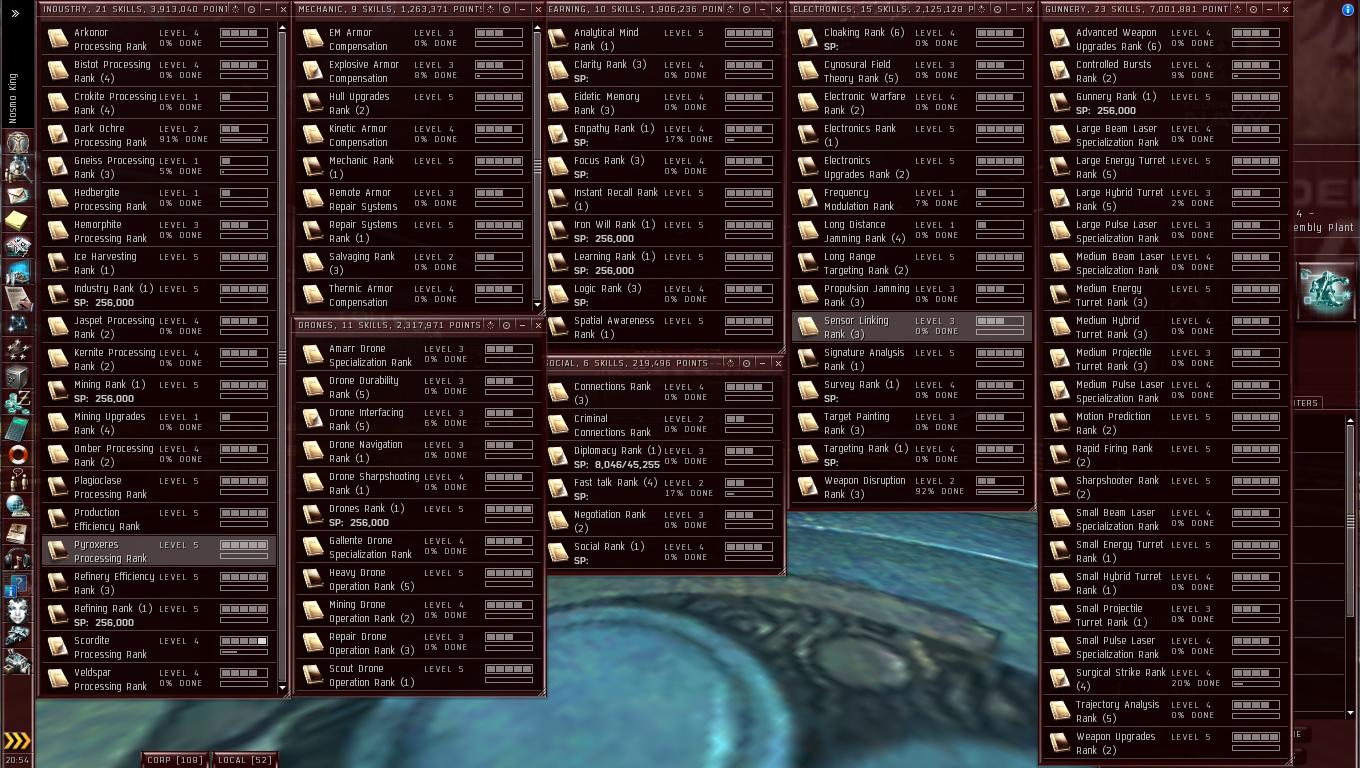Click the white mask face icon
1360x768 pixels.
coord(17,611)
